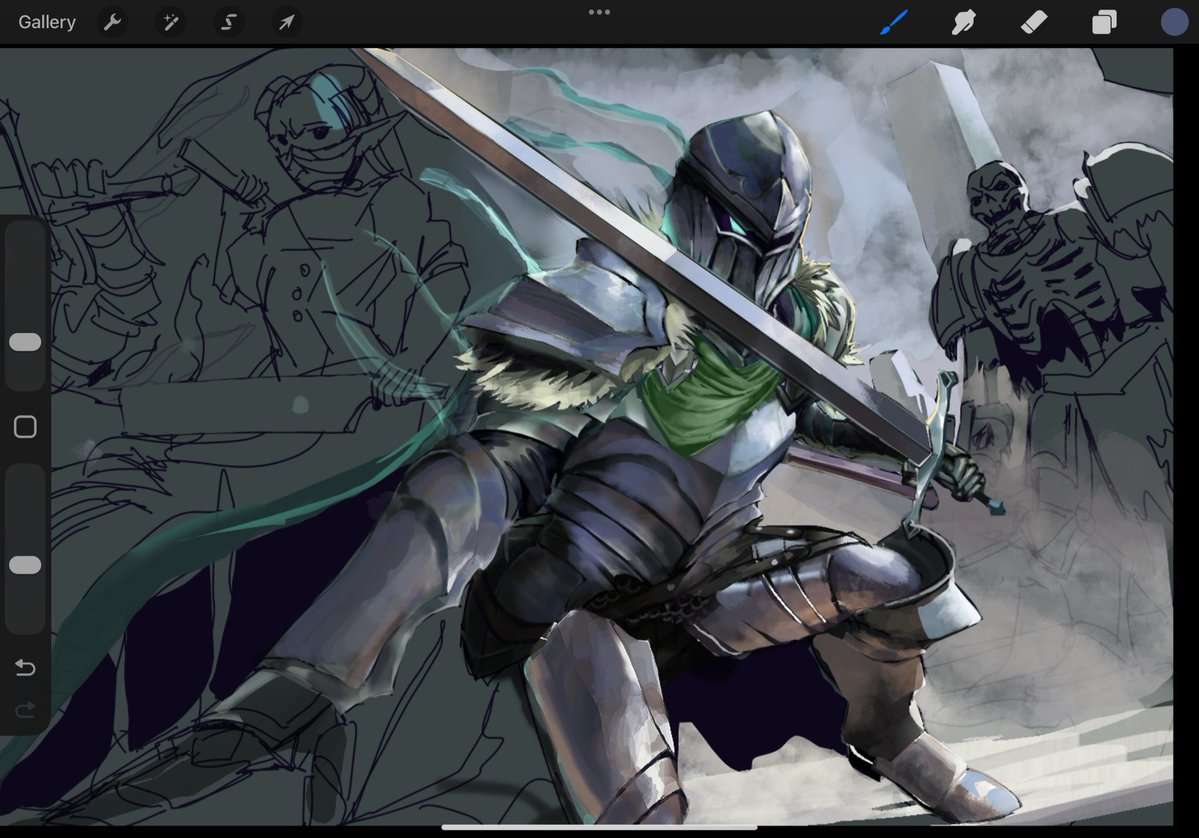Activate the Selection tool
This screenshot has width=1199, height=838.
pyautogui.click(x=229, y=22)
